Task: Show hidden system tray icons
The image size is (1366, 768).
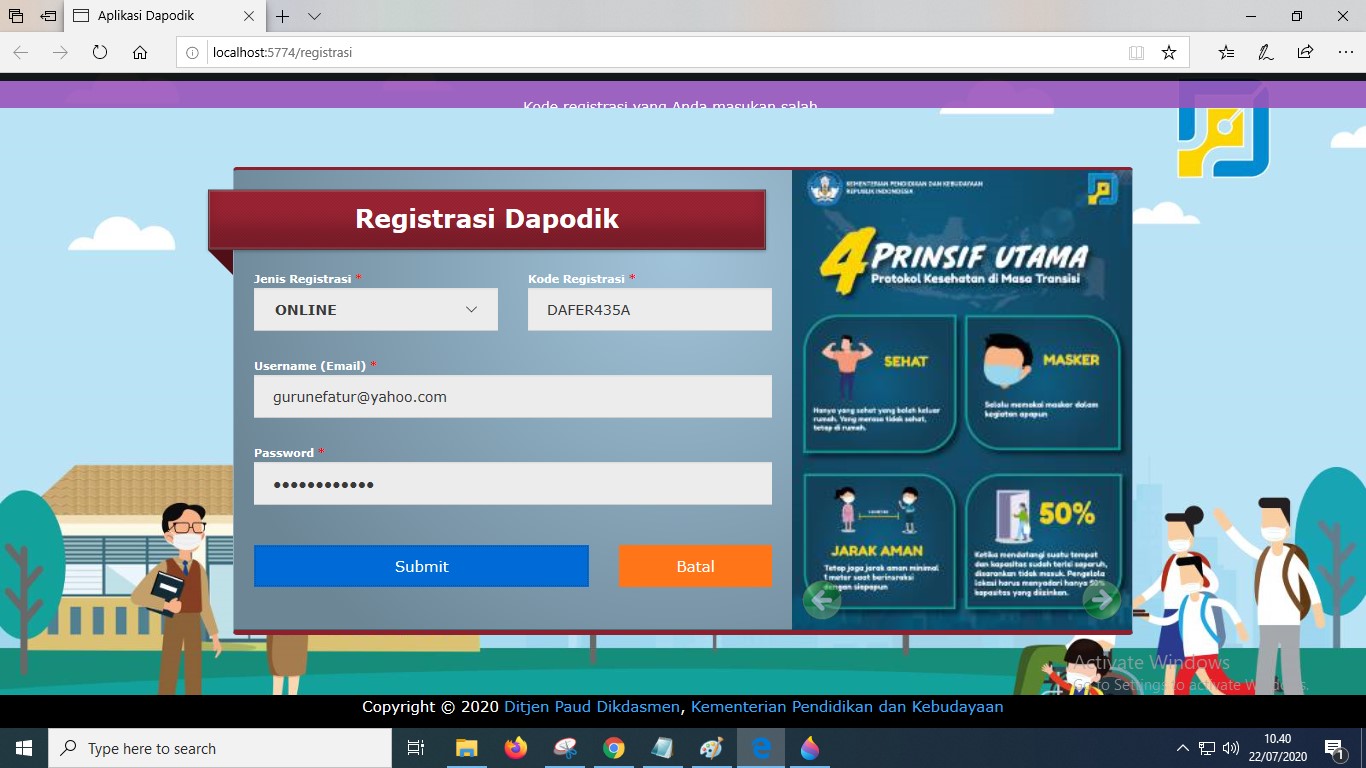Action: pos(1182,748)
